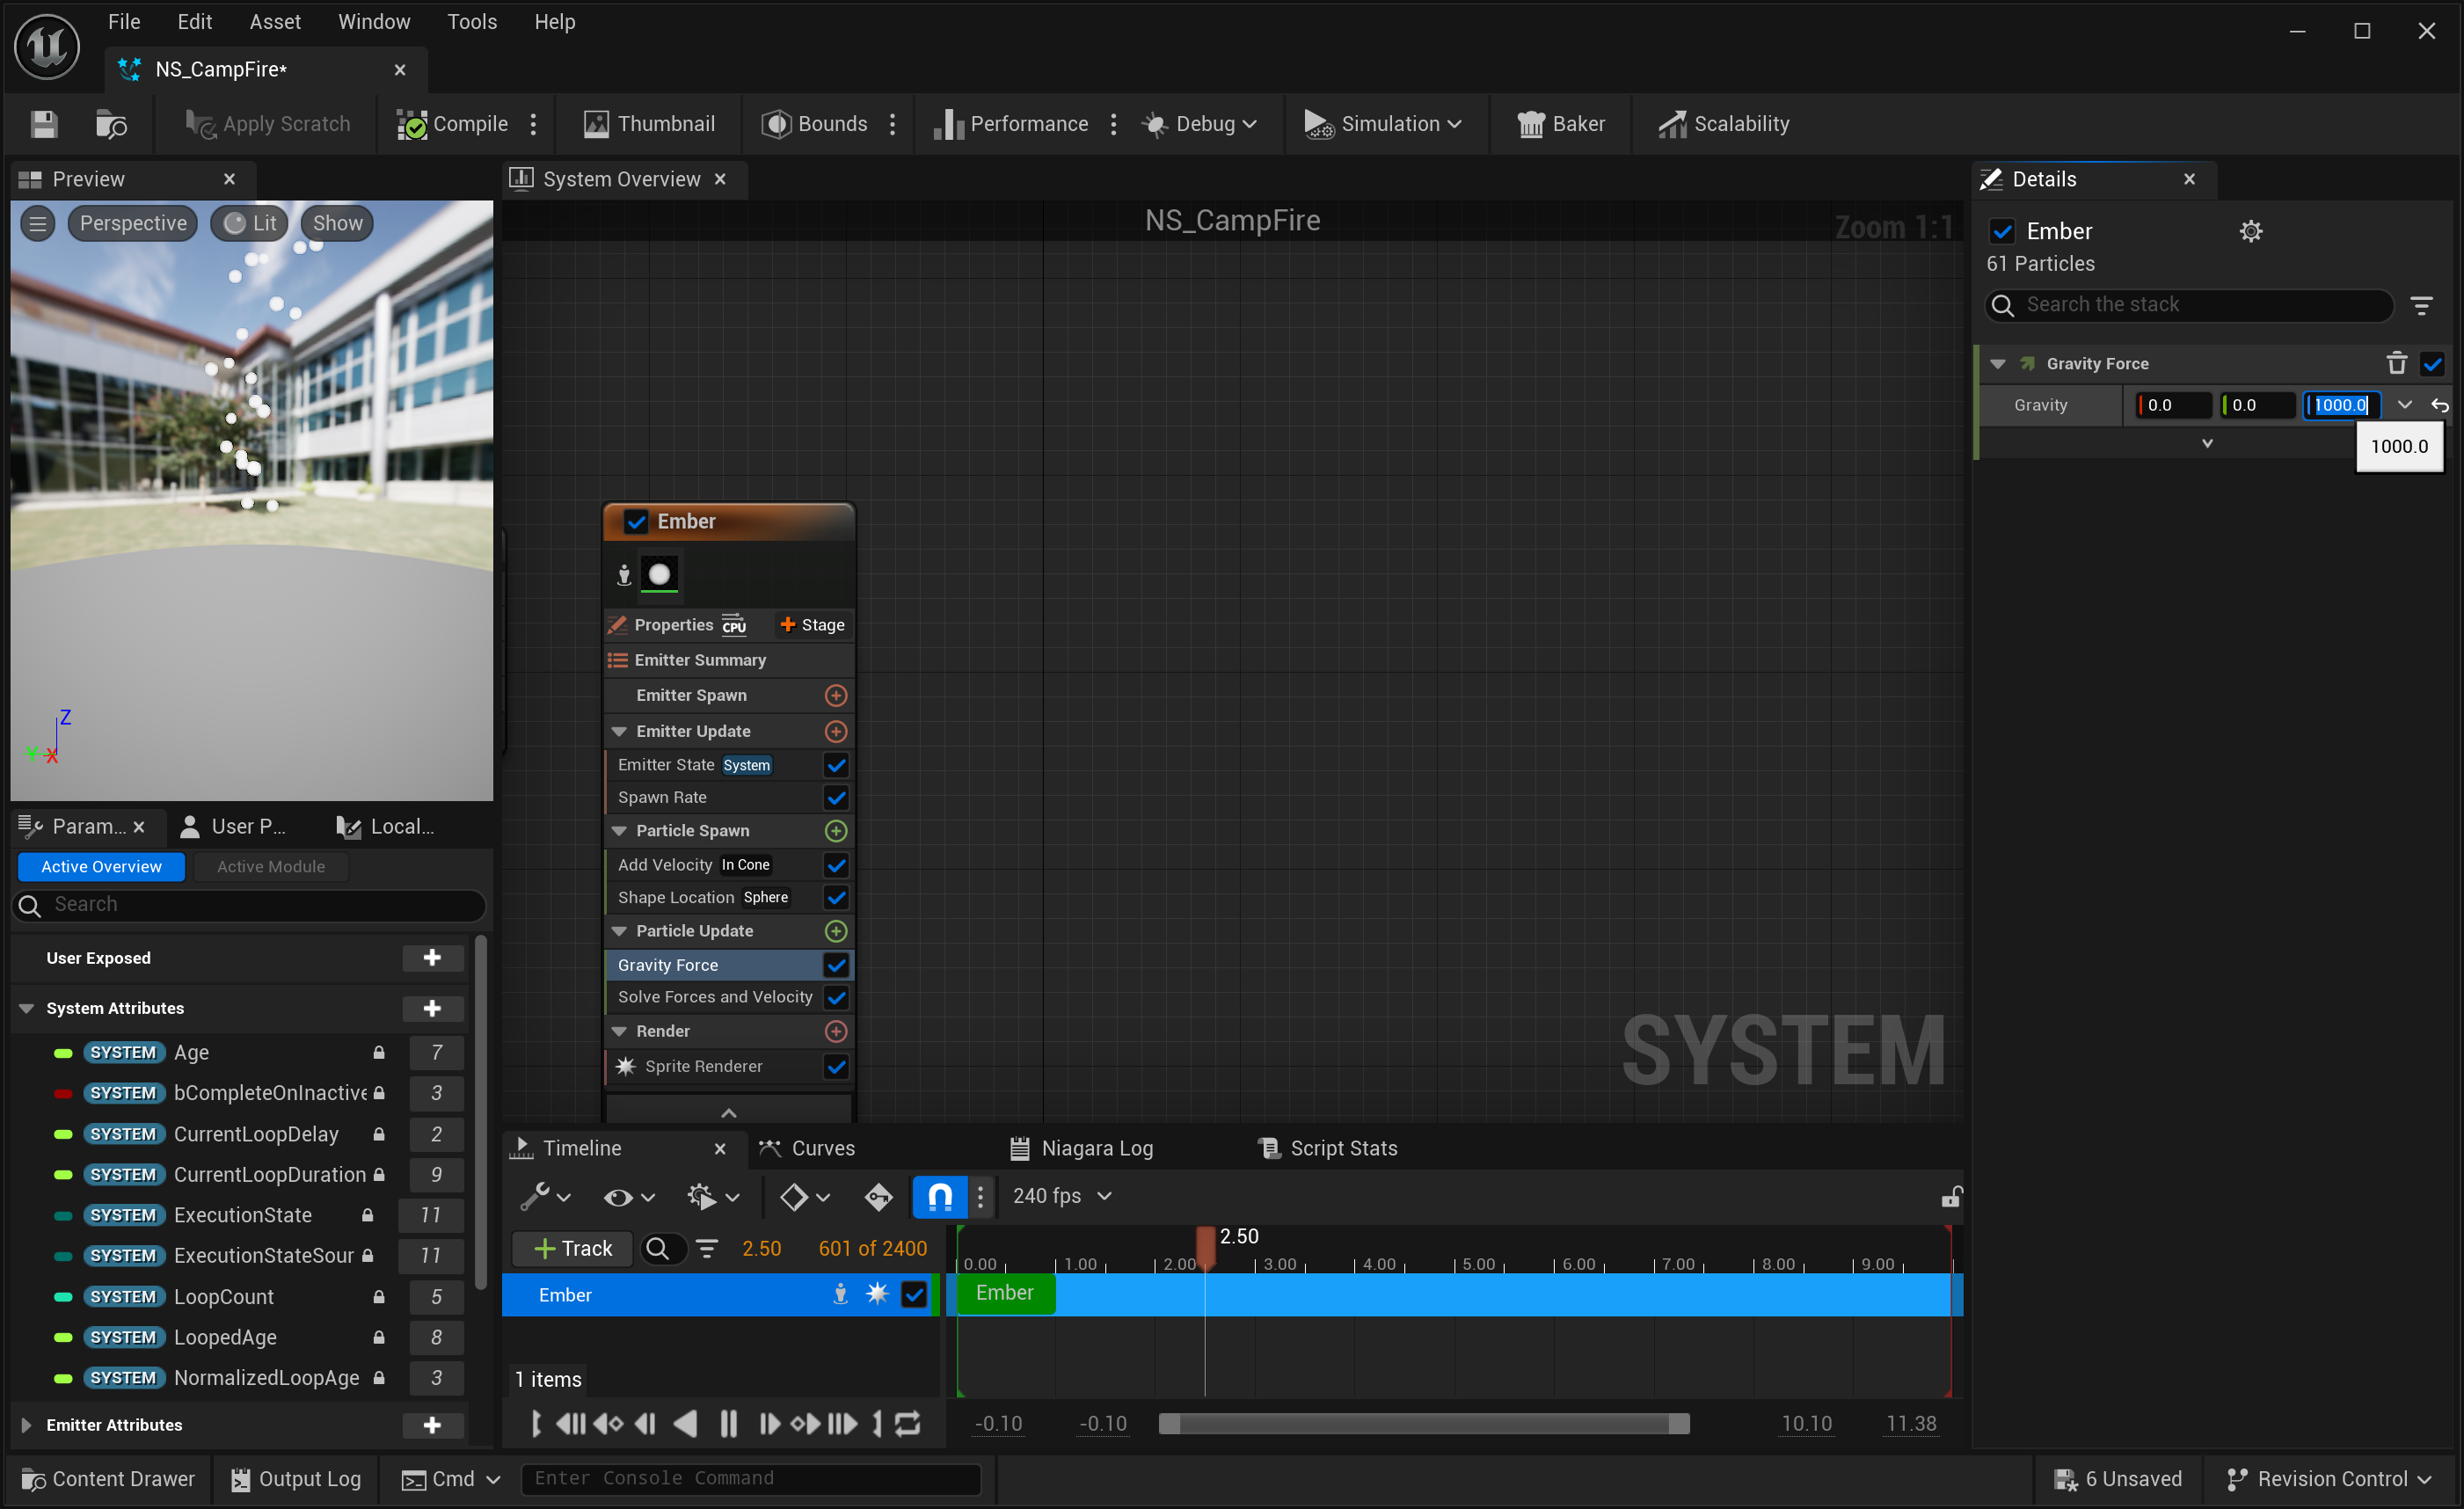Expand the Emitter Attributes section
Screen dimensions: 2464x1509
(27, 1425)
